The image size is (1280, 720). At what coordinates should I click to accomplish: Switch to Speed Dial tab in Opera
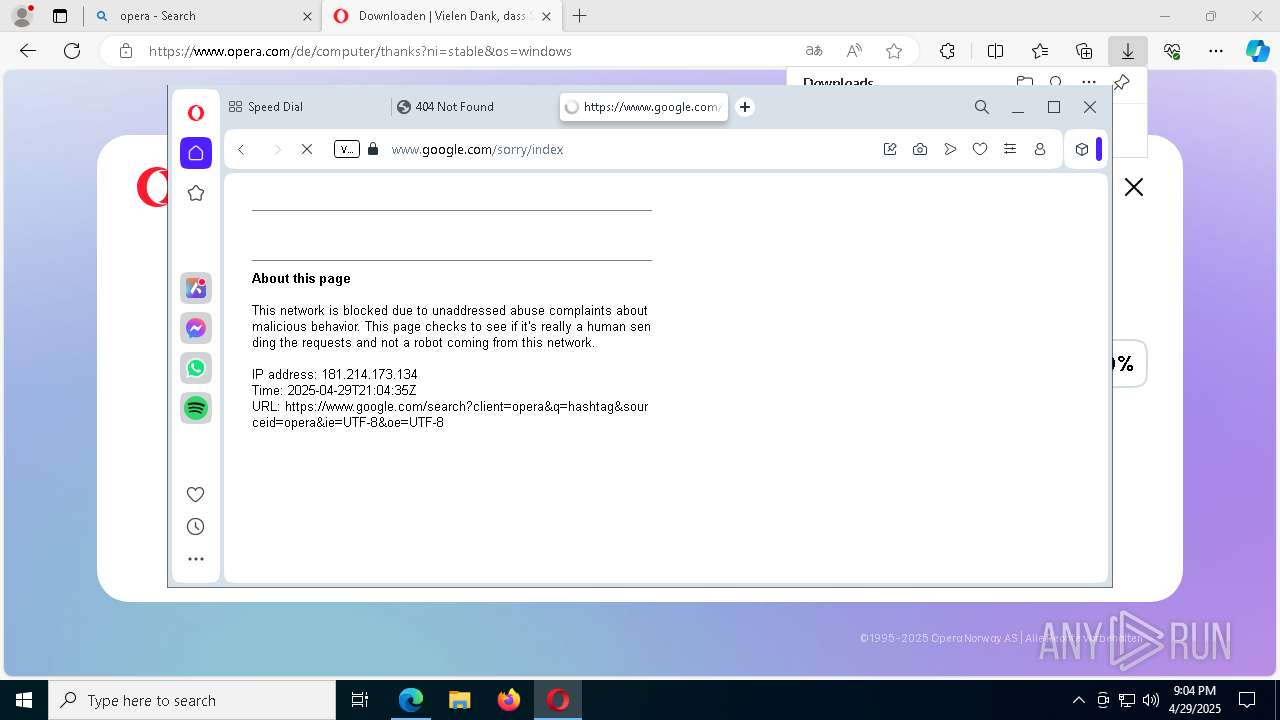[305, 107]
